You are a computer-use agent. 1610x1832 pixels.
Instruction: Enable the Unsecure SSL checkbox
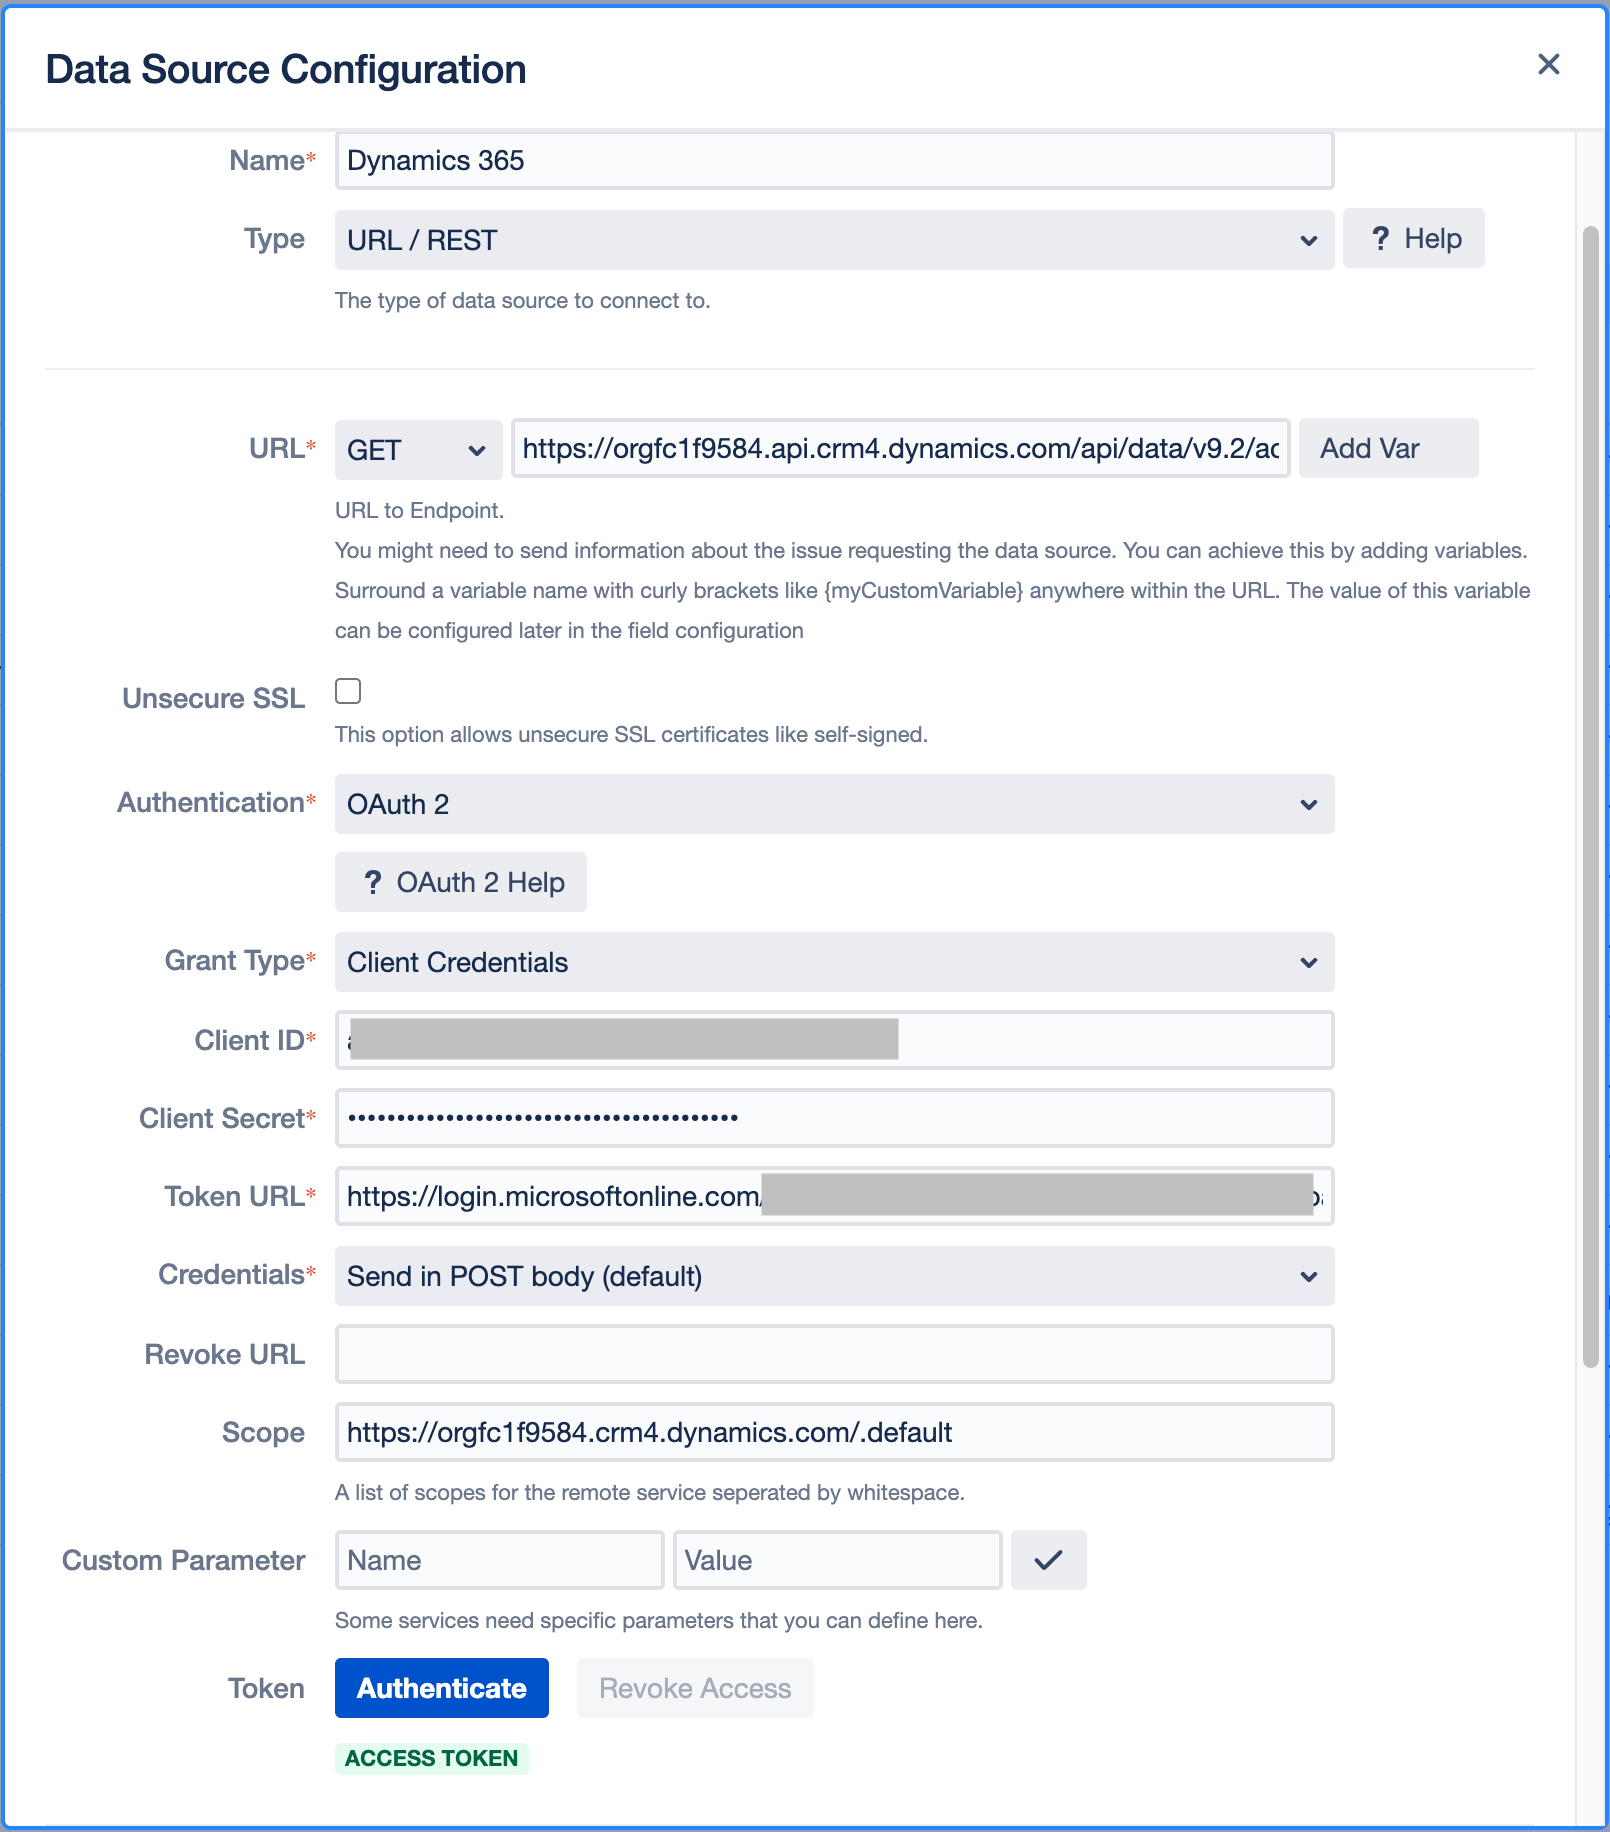tap(348, 691)
